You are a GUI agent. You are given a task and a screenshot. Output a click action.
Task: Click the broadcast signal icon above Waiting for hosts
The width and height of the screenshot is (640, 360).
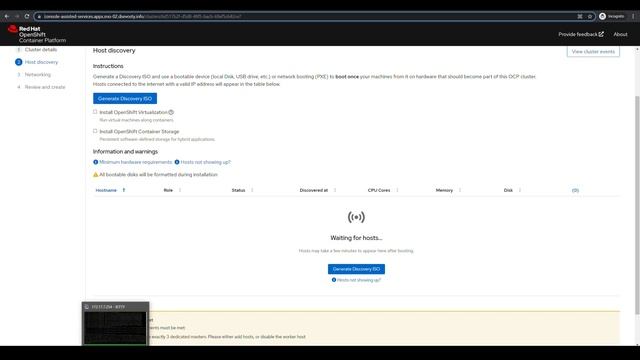(356, 217)
